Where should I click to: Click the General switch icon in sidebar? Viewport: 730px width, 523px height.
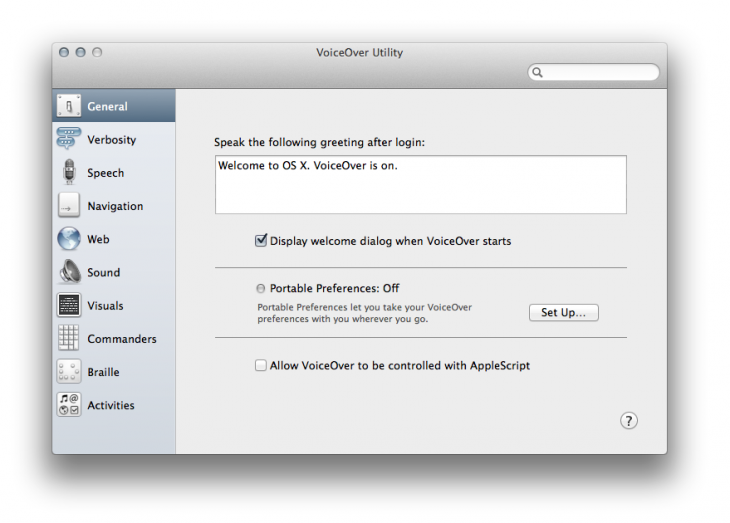tap(69, 106)
